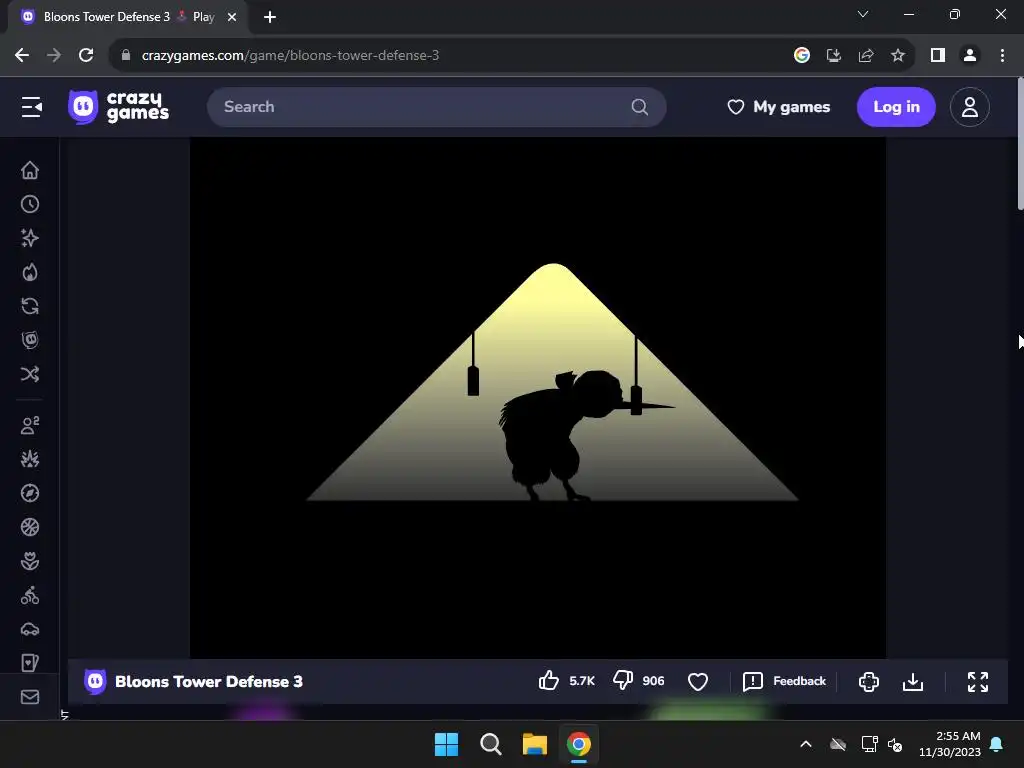This screenshot has width=1024, height=768.
Task: Open the Chrome profile button
Action: [x=970, y=56]
